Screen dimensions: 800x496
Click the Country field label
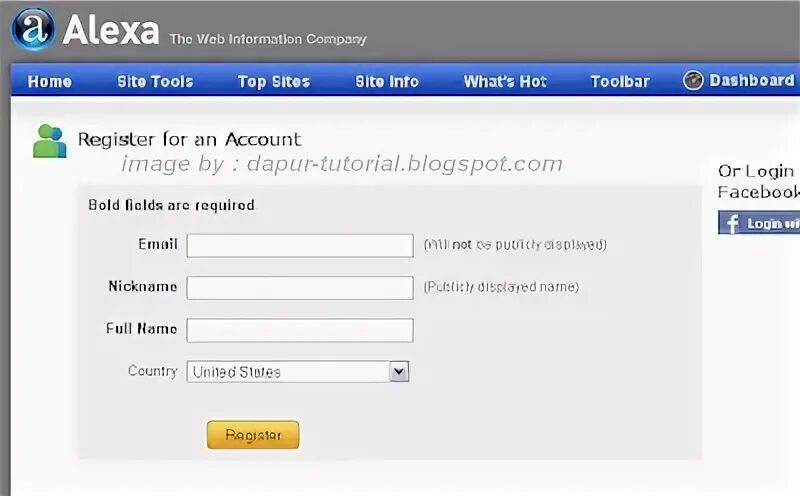coord(153,371)
